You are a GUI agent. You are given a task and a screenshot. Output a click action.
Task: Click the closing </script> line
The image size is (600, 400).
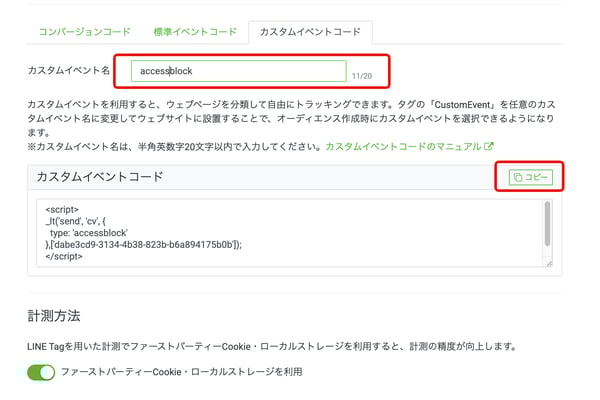pyautogui.click(x=64, y=256)
